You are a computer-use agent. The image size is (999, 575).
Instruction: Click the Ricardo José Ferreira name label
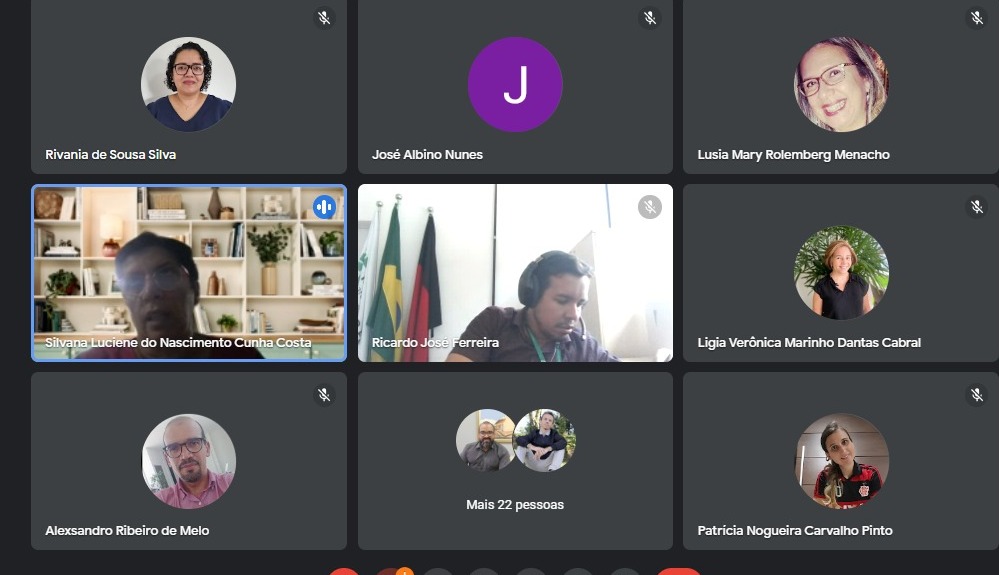click(435, 343)
